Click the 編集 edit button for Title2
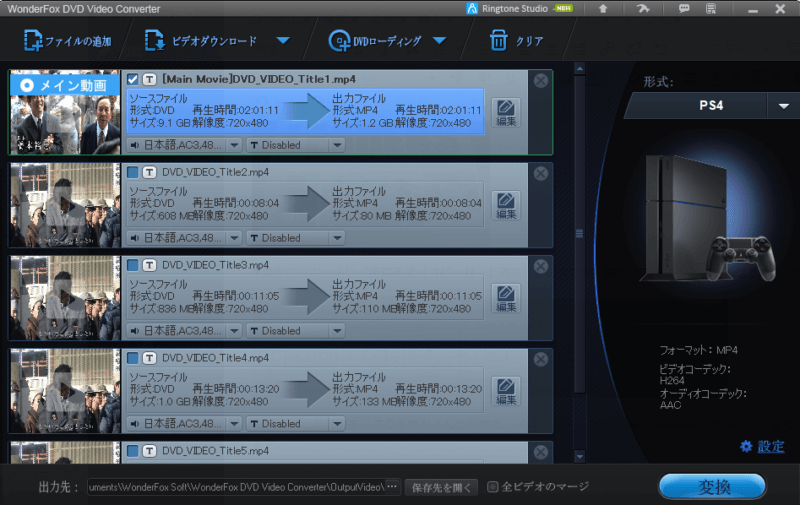Viewport: 800px width, 505px height. point(506,206)
